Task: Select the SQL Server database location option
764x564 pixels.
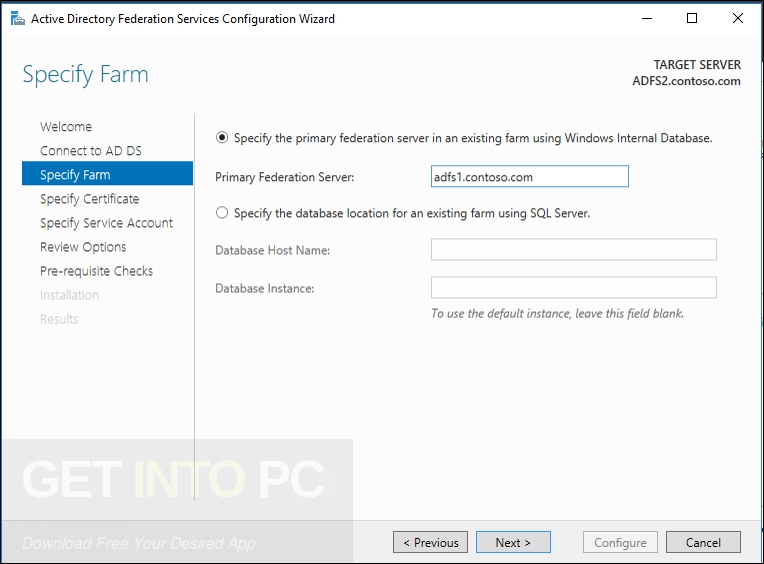Action: tap(222, 213)
